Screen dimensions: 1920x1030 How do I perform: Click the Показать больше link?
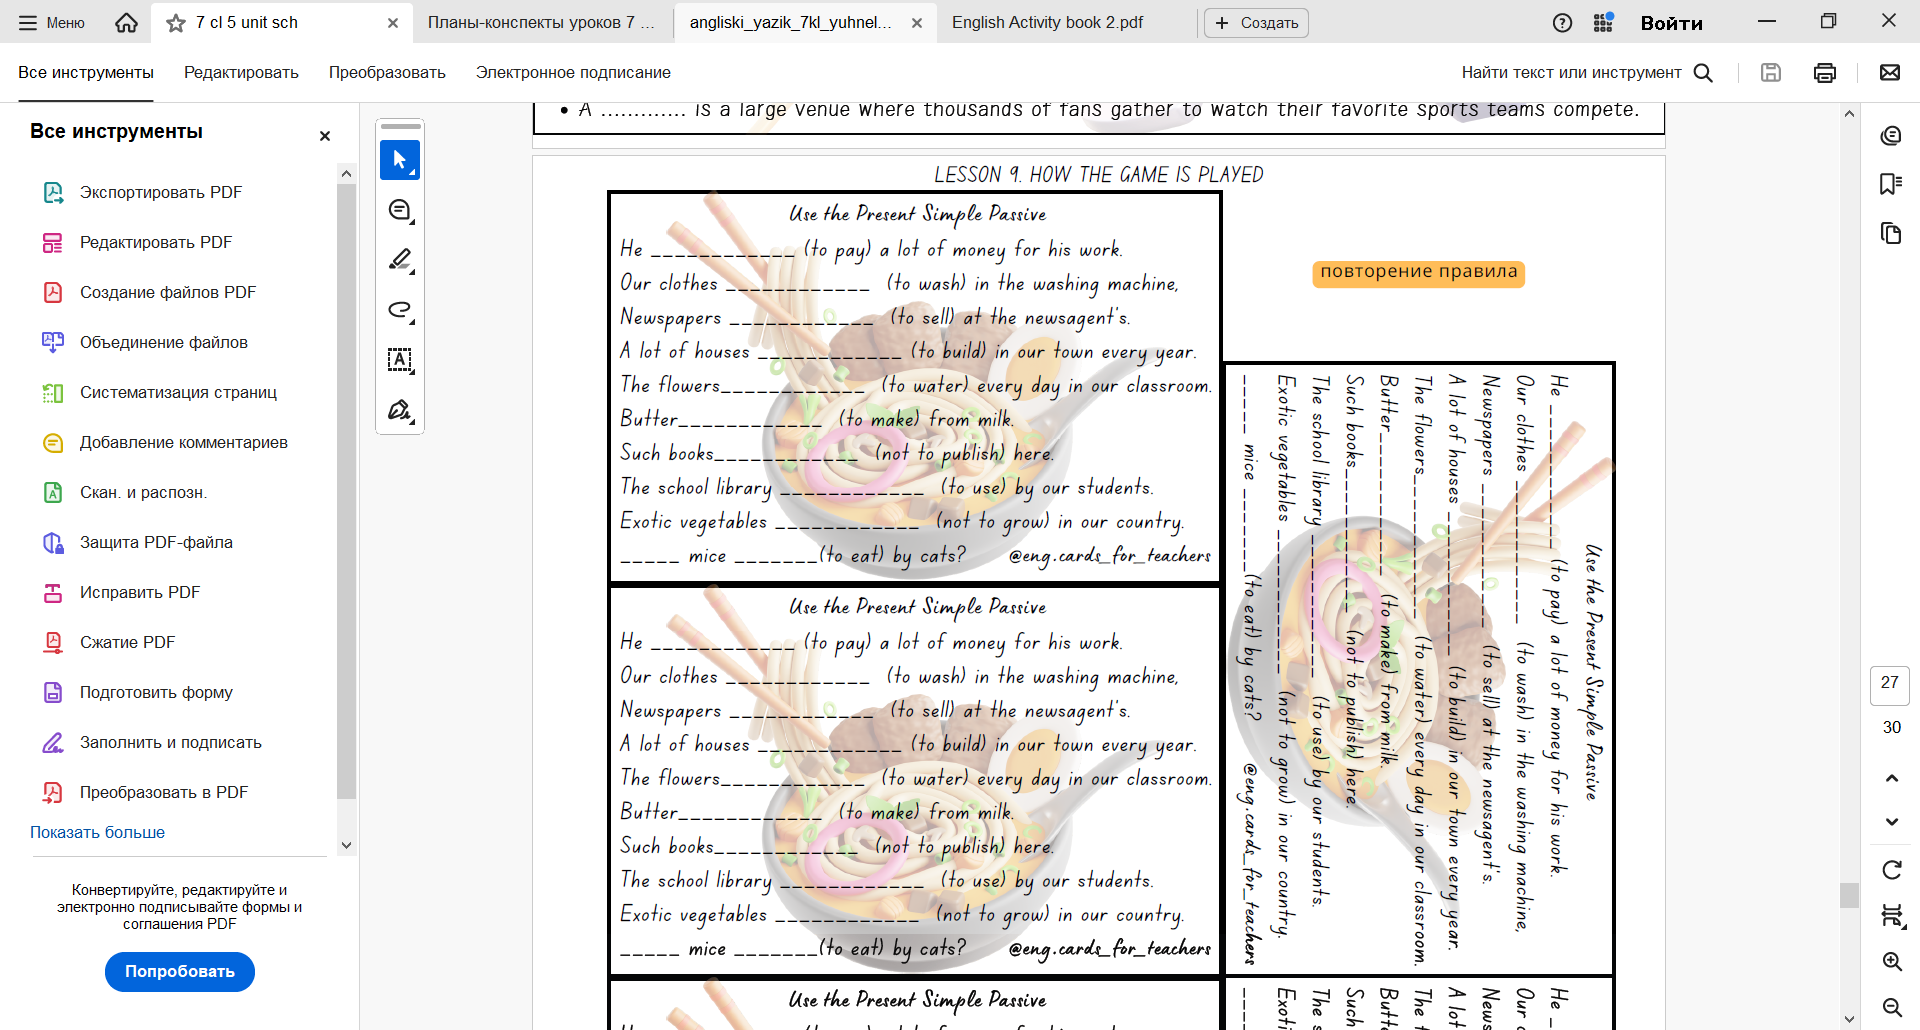tap(97, 832)
